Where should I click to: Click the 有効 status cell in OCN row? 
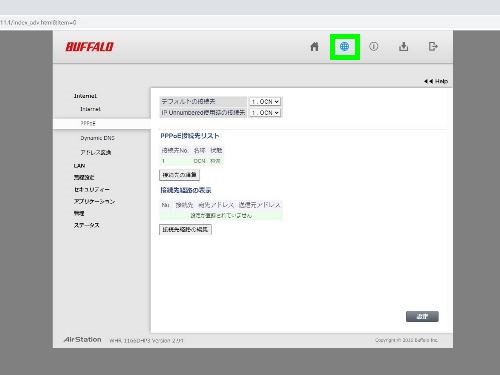pyautogui.click(x=215, y=161)
